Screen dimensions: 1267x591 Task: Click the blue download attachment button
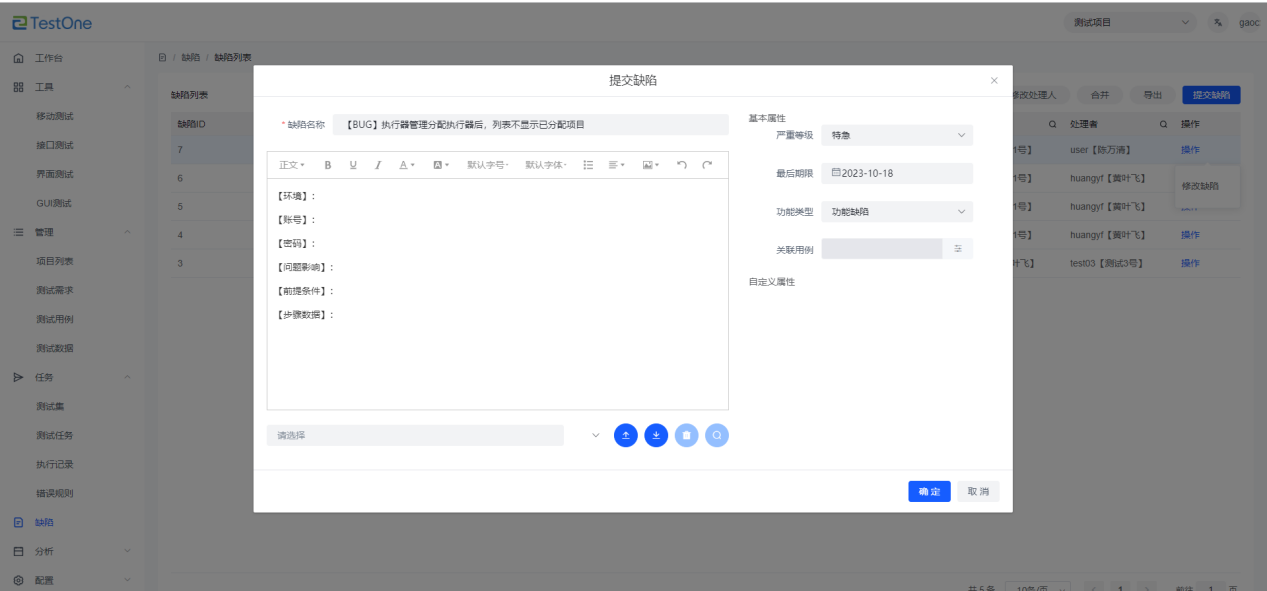point(656,435)
